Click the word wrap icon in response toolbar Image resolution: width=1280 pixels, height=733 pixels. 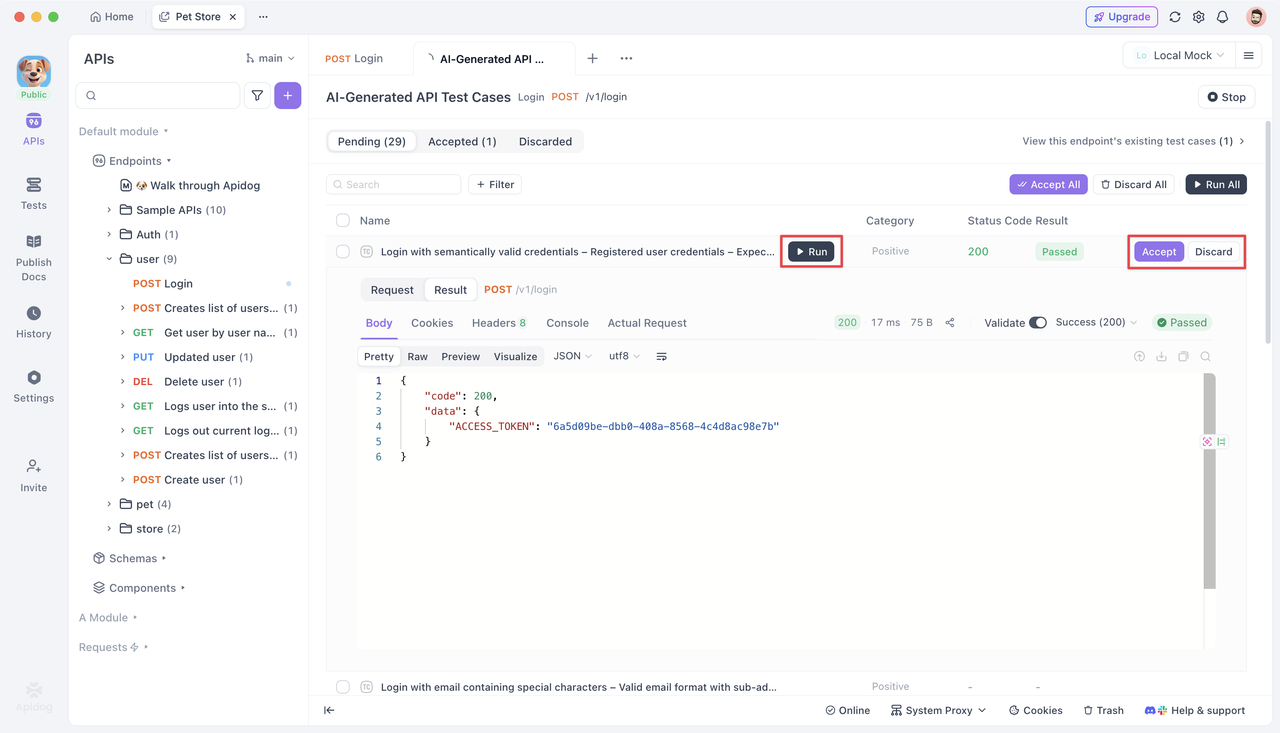[661, 357]
